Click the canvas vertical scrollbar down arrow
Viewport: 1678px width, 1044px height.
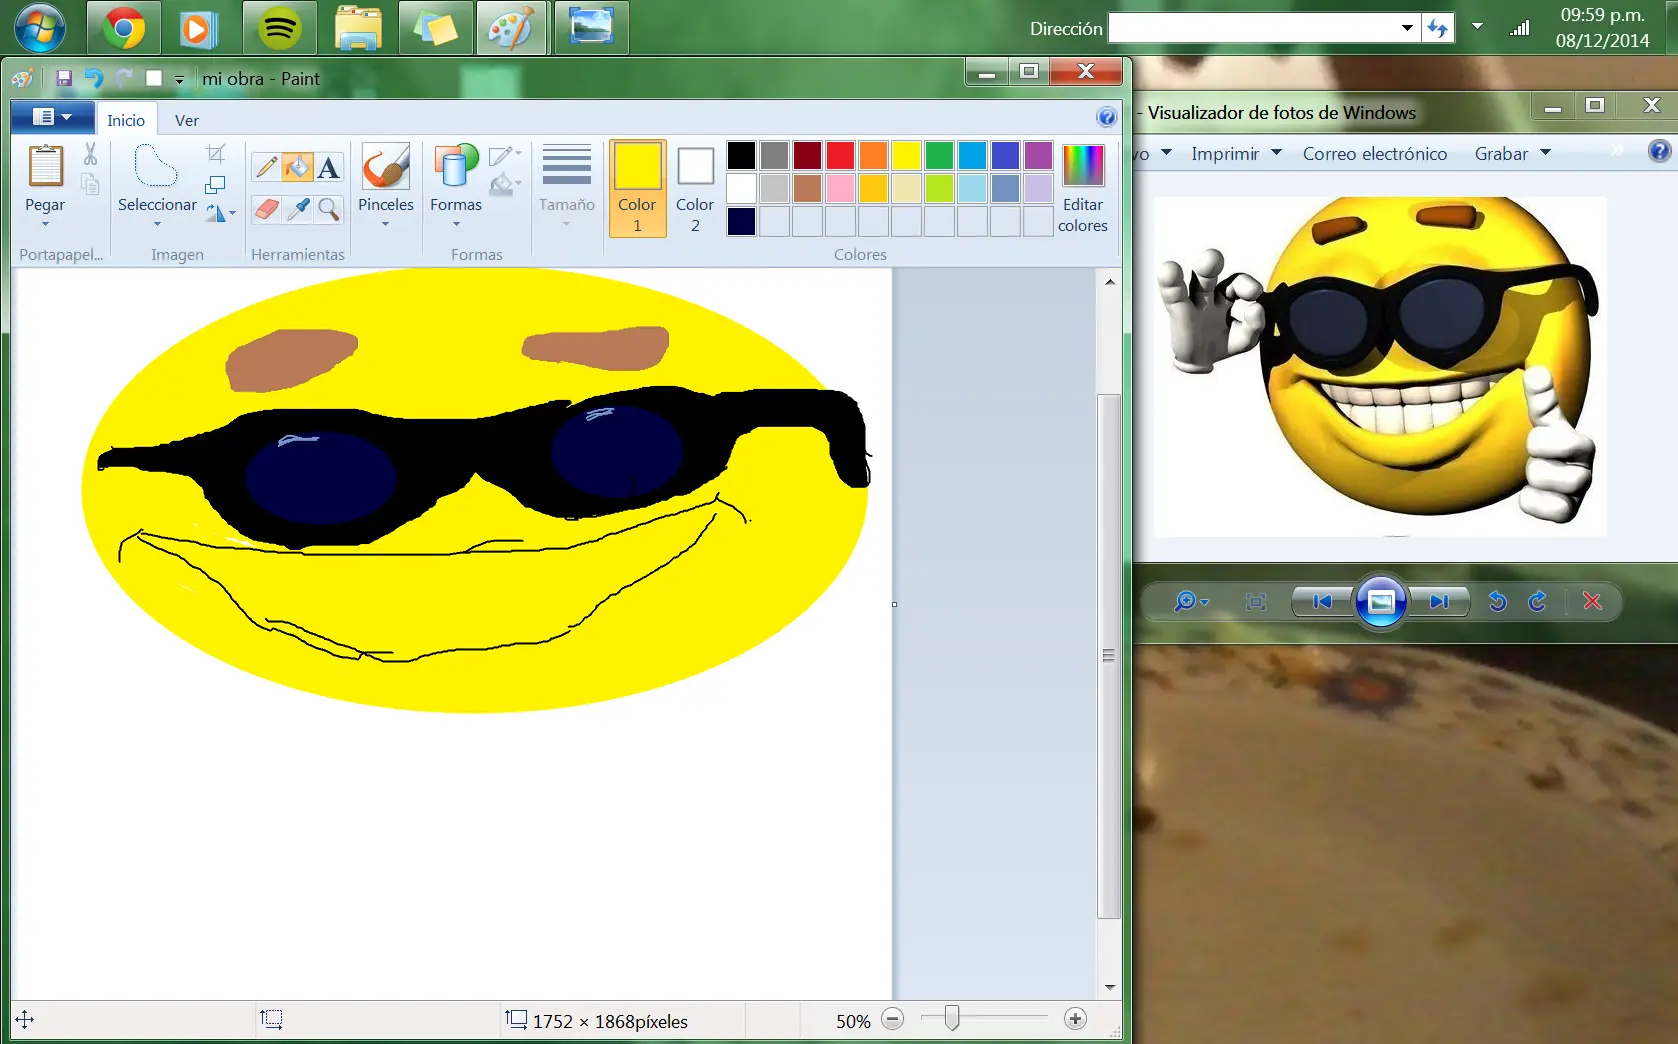[x=1109, y=987]
